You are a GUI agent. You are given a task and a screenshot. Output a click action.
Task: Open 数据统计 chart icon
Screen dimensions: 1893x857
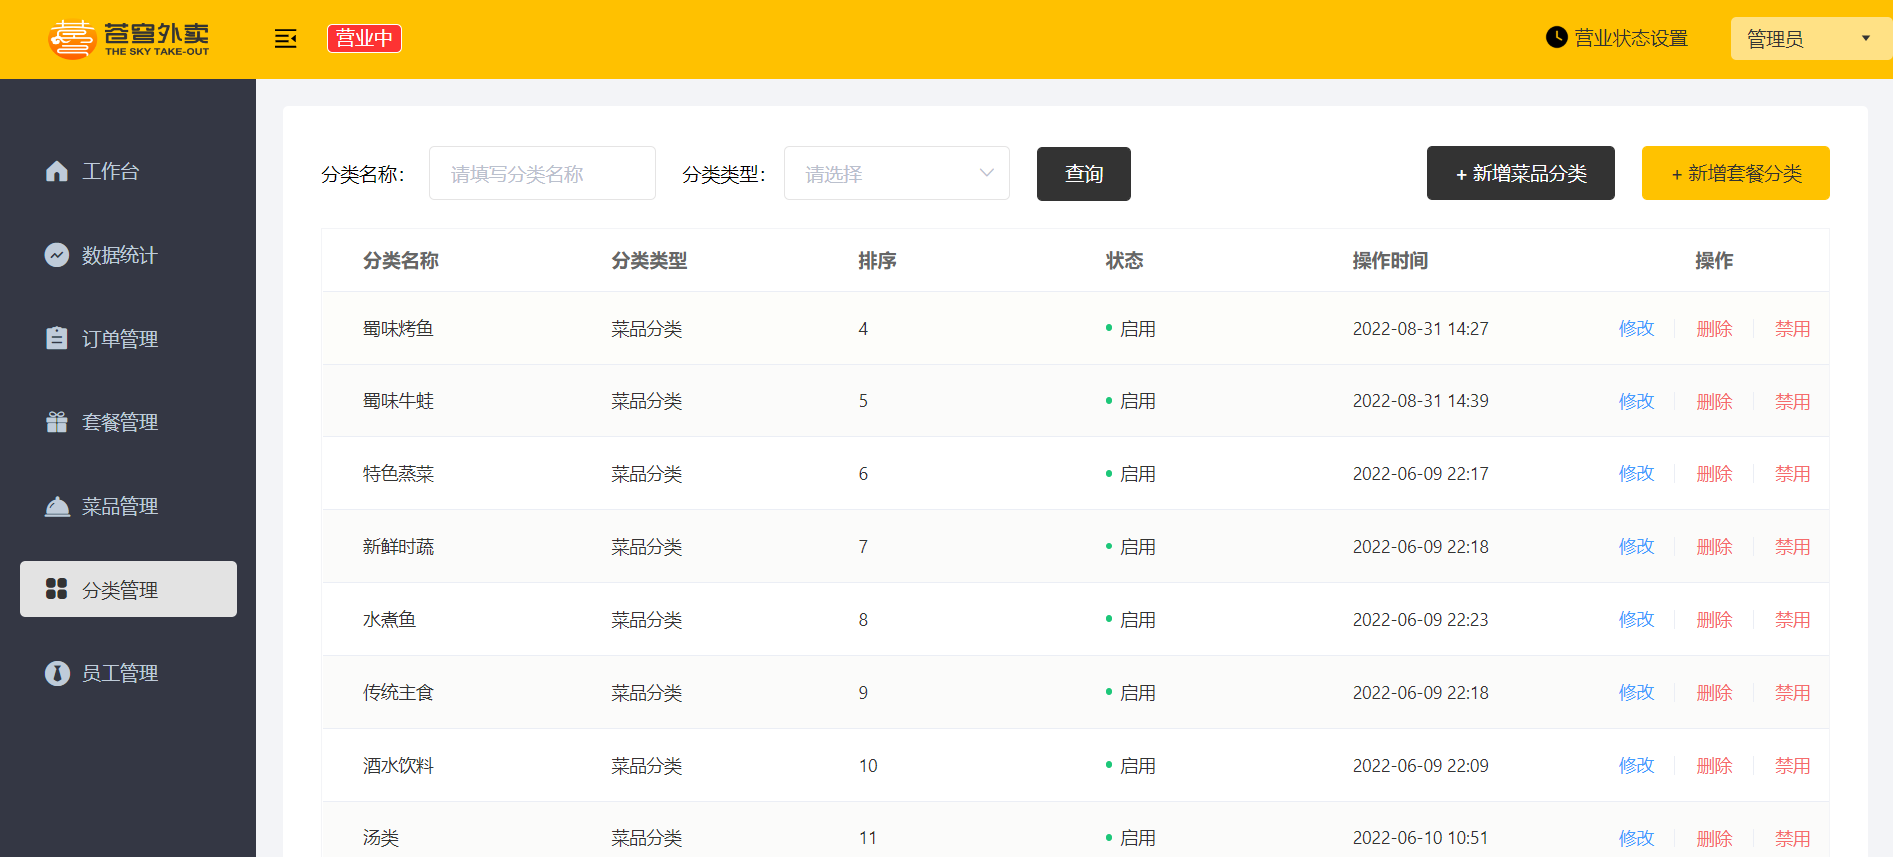(57, 255)
